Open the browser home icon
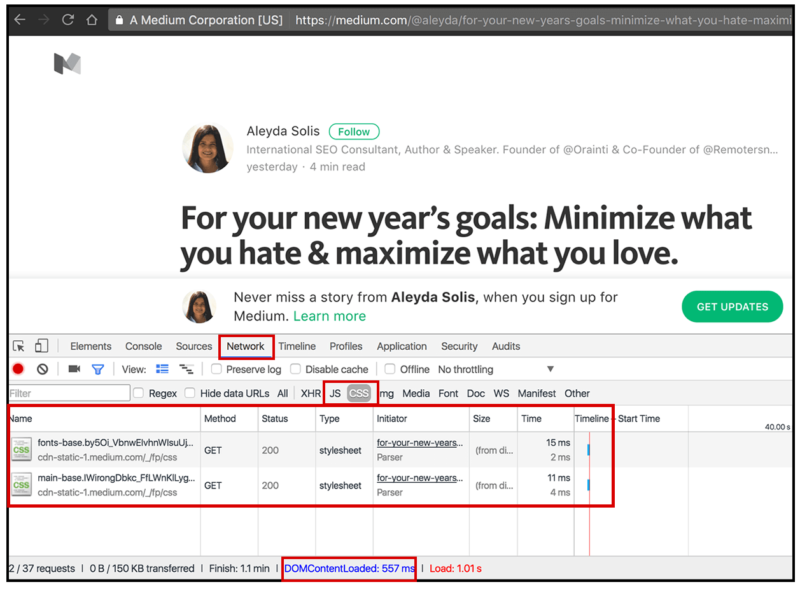 coord(92,19)
